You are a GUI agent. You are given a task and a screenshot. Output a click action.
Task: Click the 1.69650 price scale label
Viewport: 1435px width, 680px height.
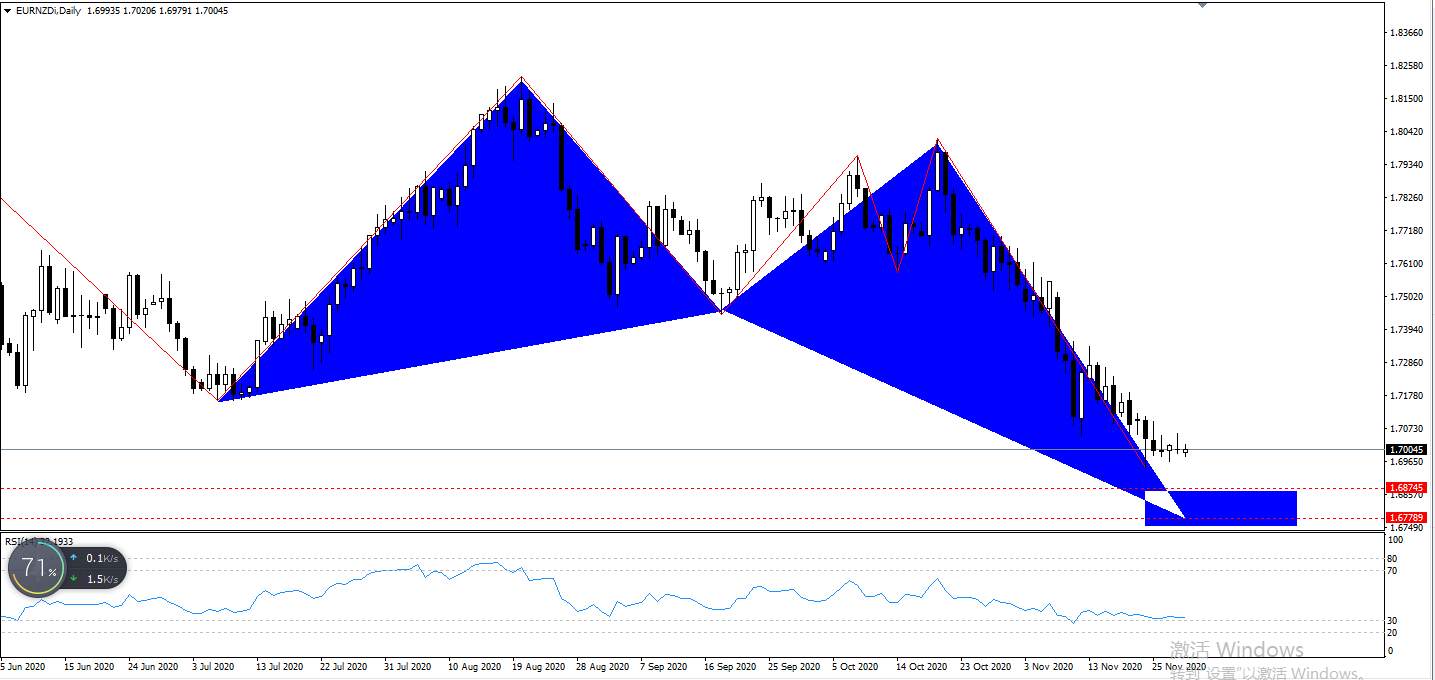point(1407,462)
